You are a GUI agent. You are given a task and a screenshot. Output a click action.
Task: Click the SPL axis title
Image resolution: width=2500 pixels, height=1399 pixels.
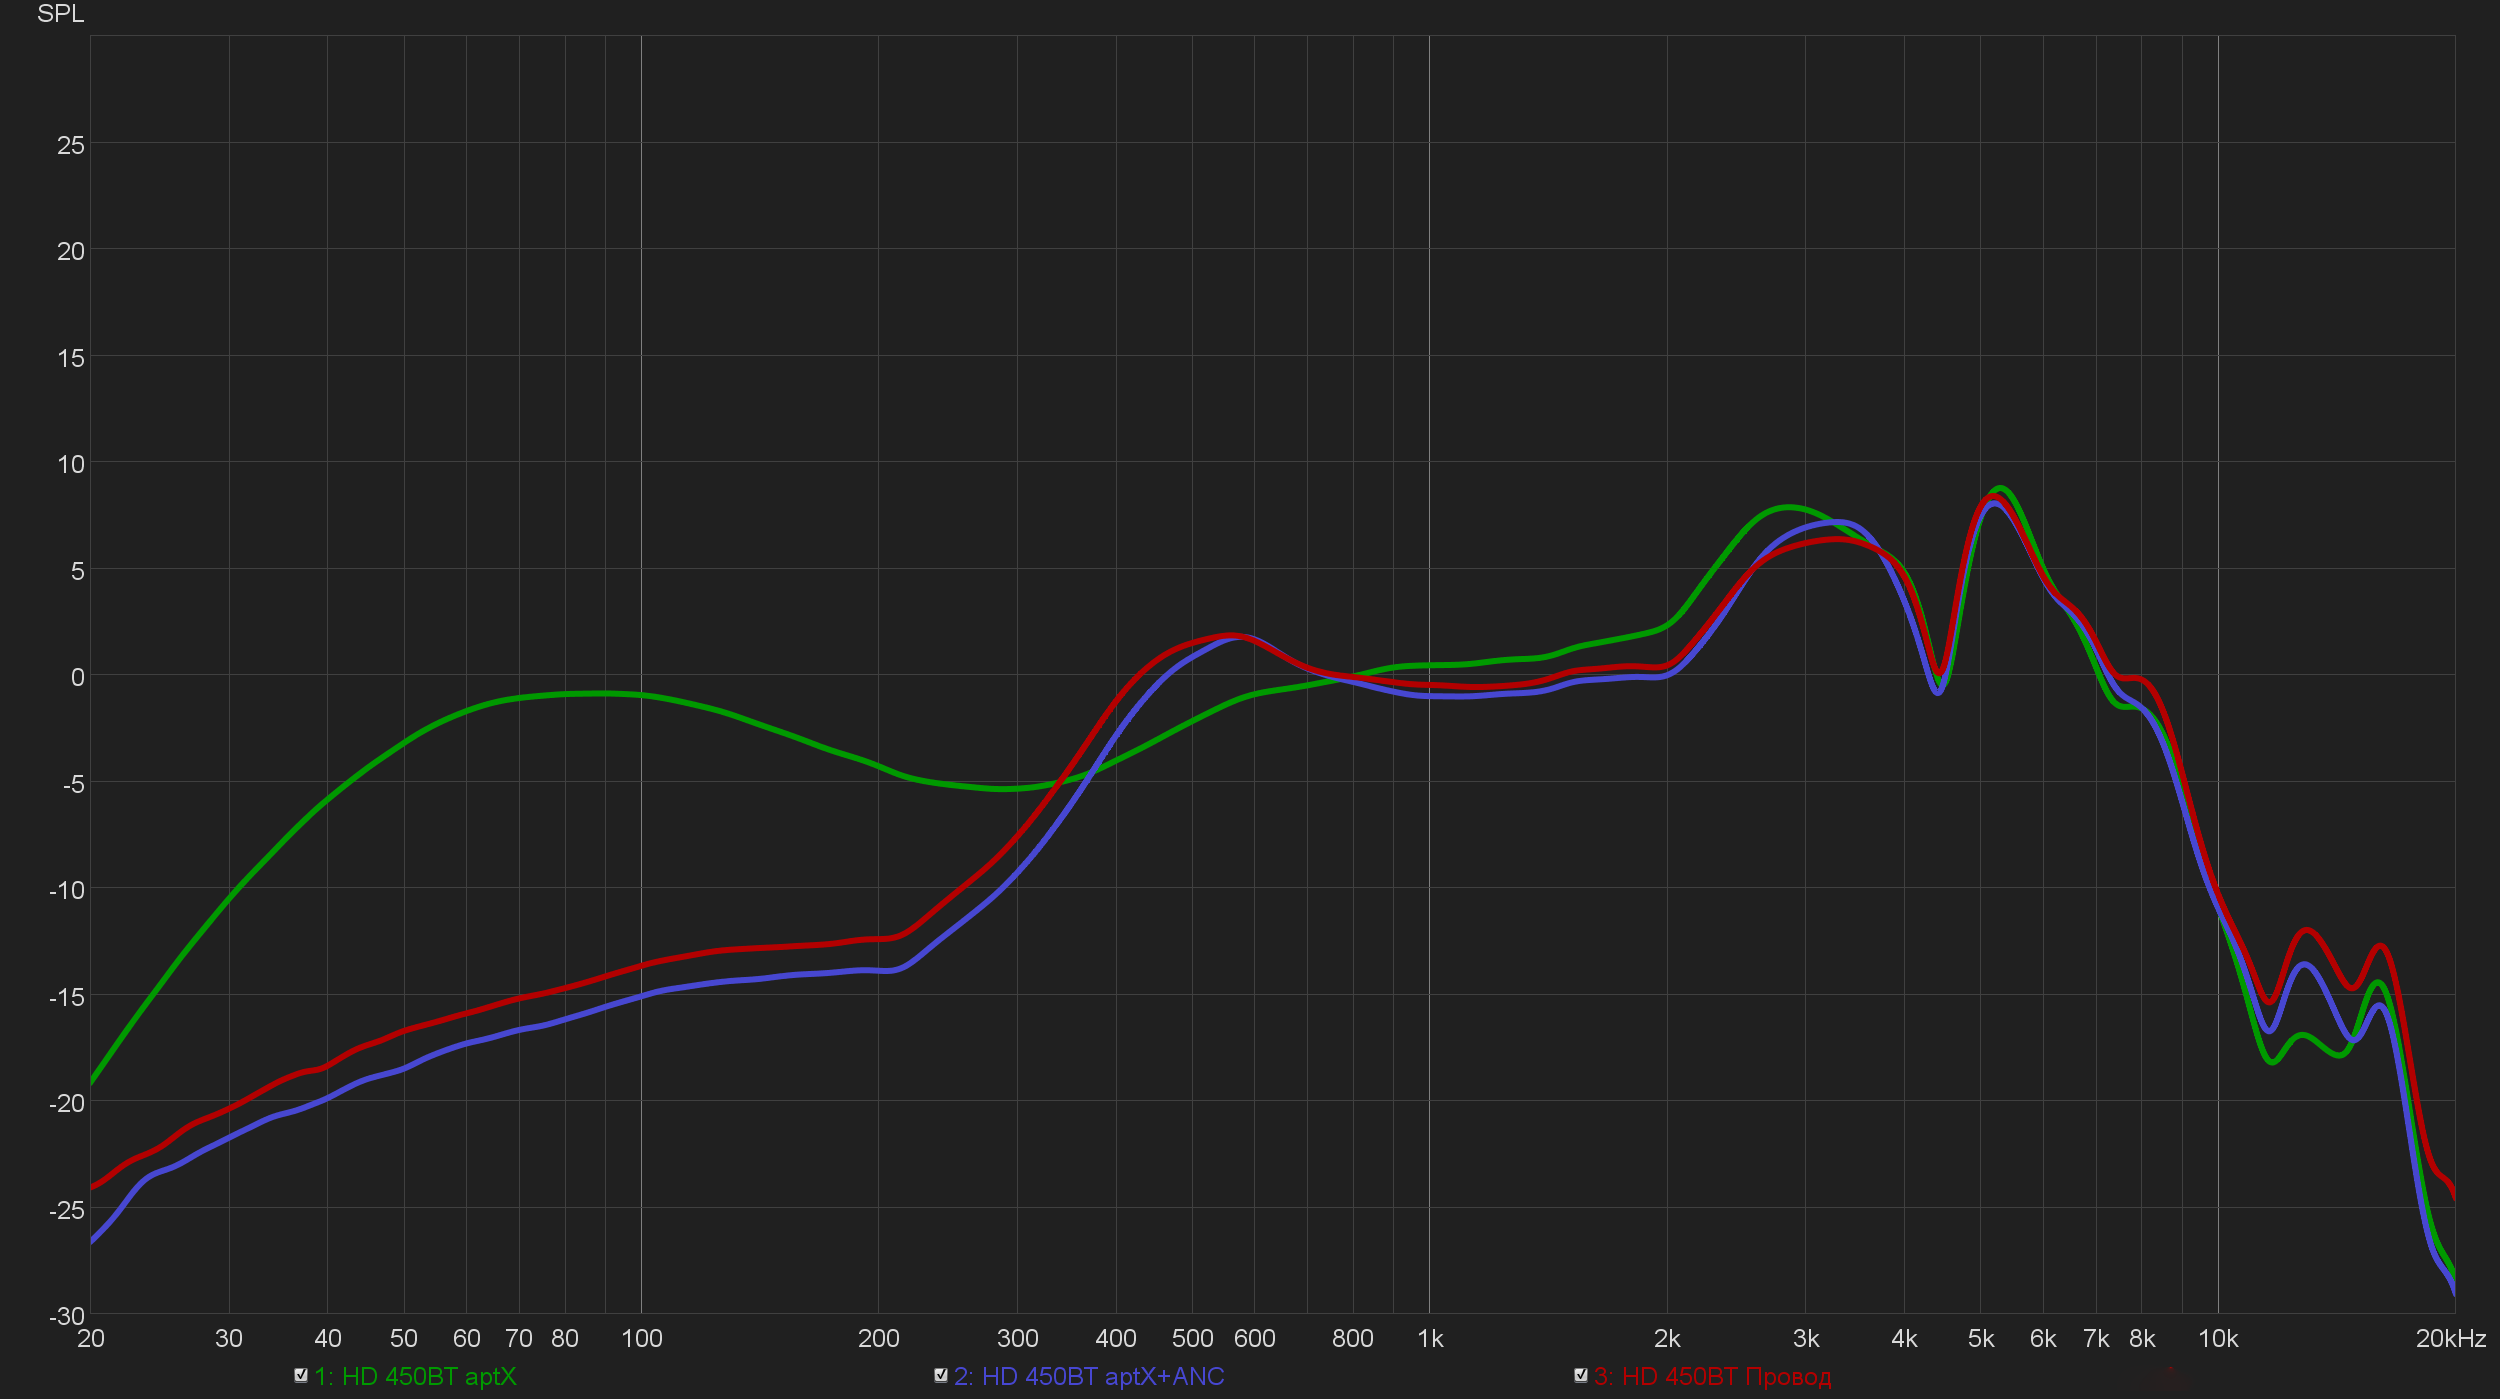(60, 14)
